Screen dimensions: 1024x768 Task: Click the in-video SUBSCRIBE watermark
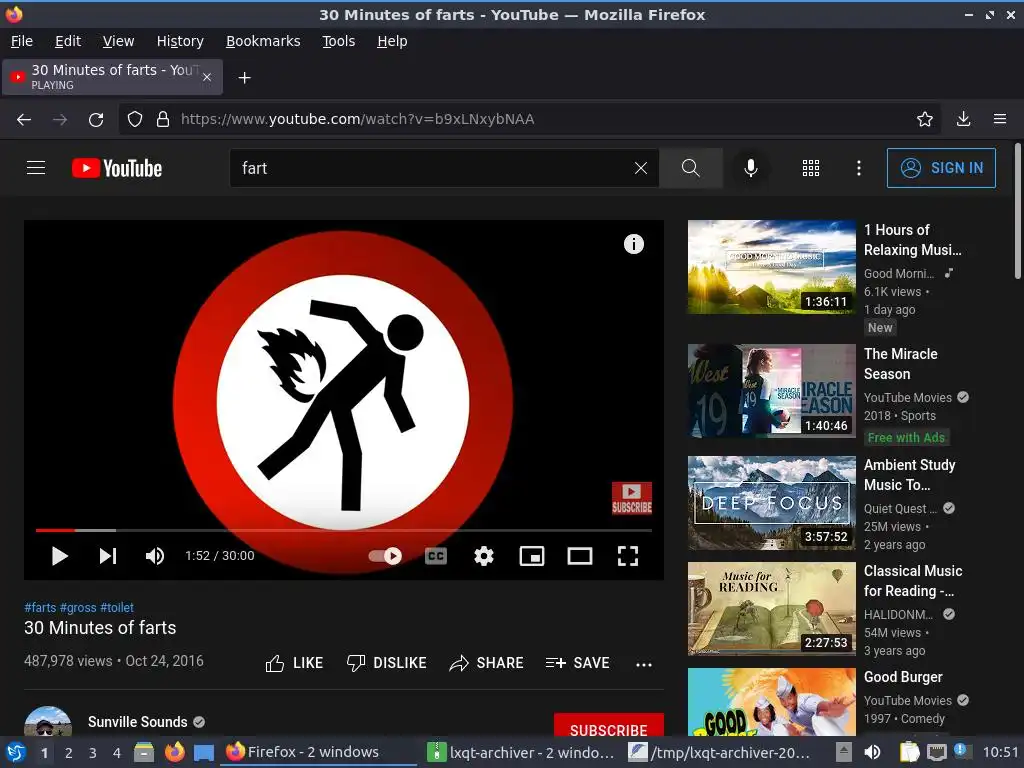click(x=632, y=498)
